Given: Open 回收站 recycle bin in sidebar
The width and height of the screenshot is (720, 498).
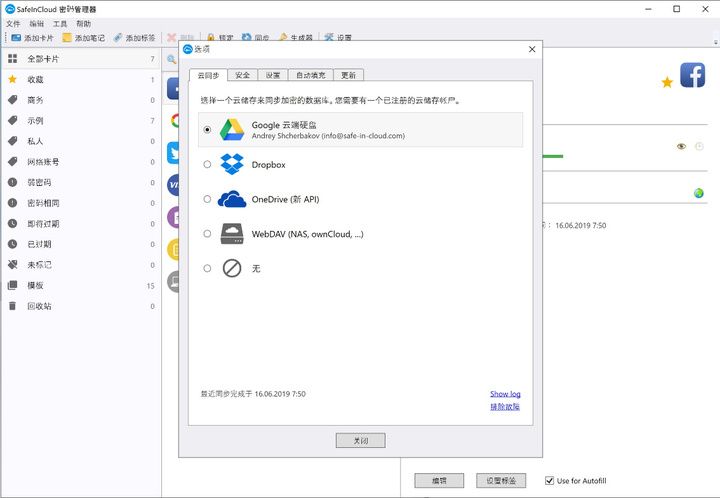Looking at the screenshot, I should point(81,306).
